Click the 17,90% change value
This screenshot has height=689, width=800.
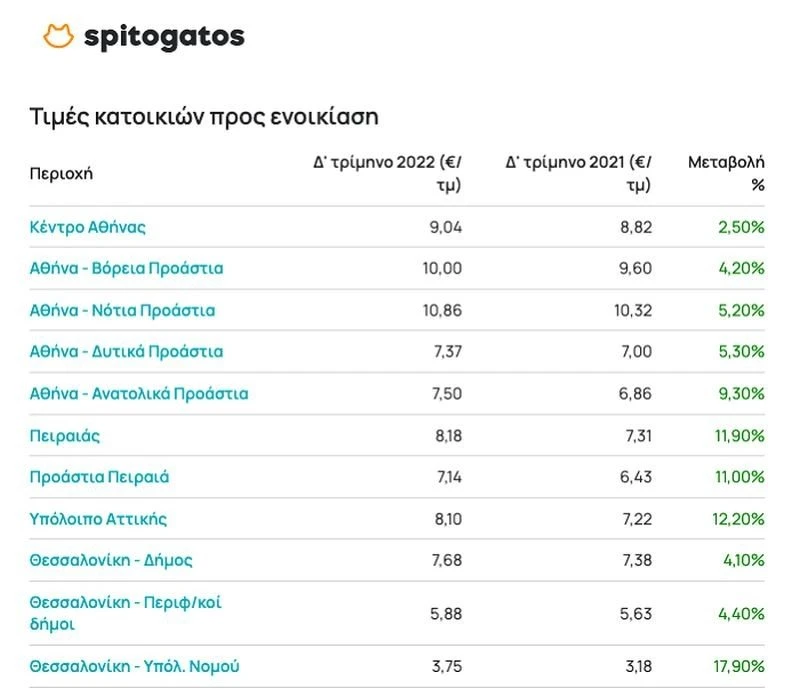point(741,666)
